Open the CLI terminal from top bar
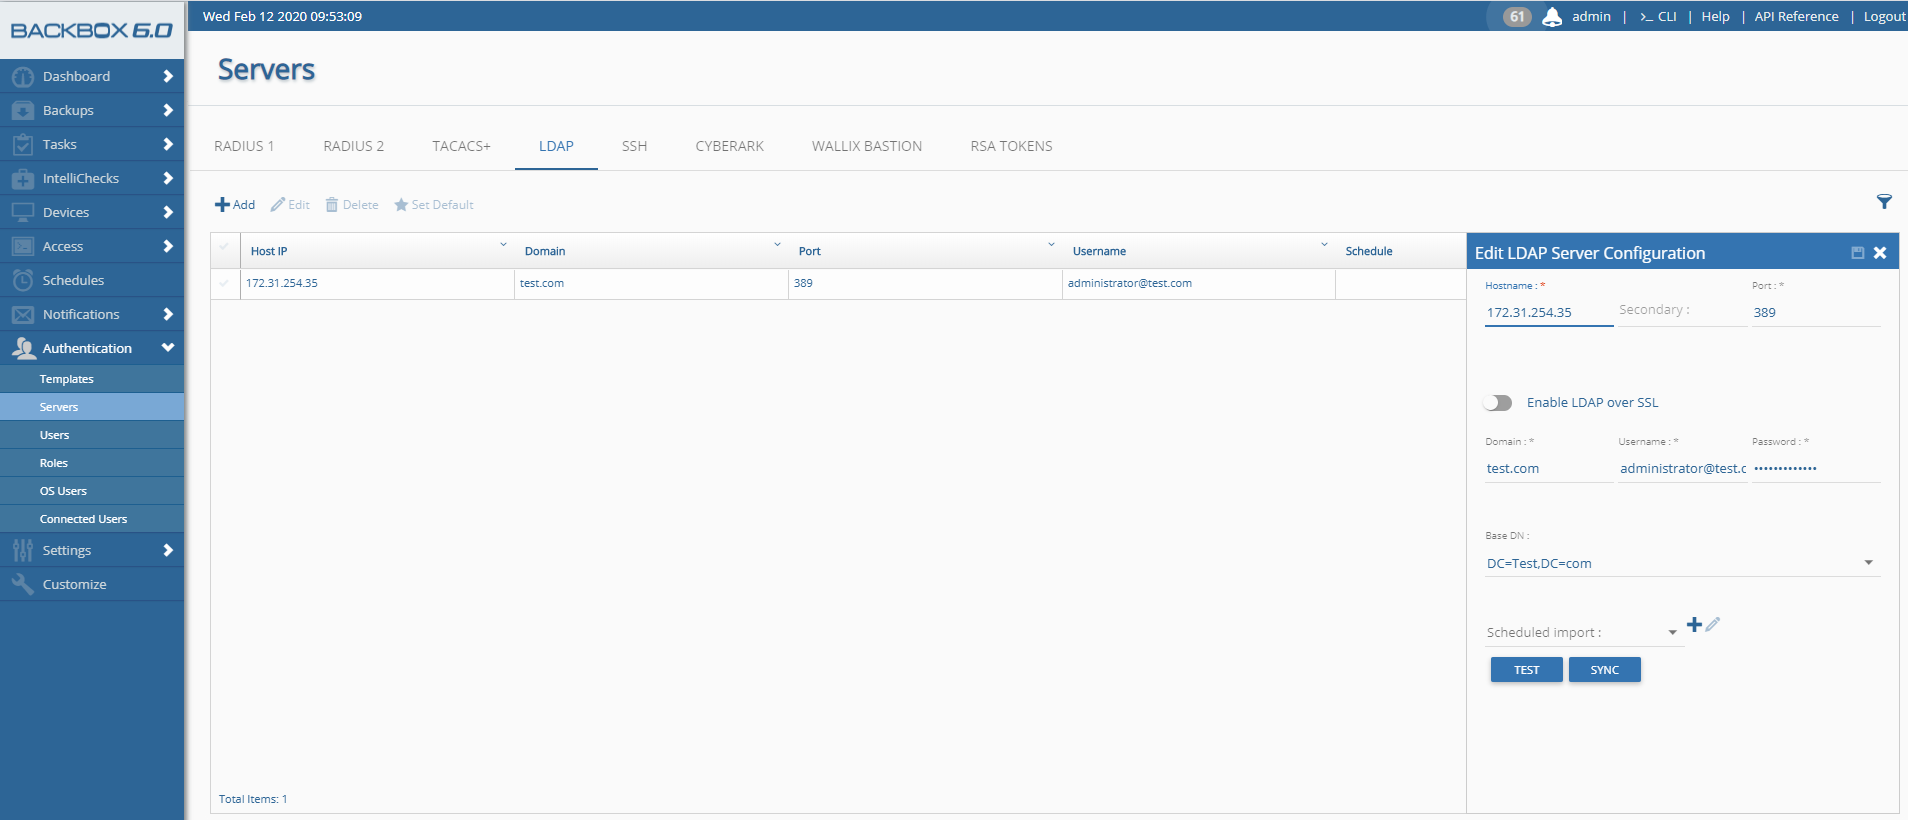 (x=1658, y=17)
